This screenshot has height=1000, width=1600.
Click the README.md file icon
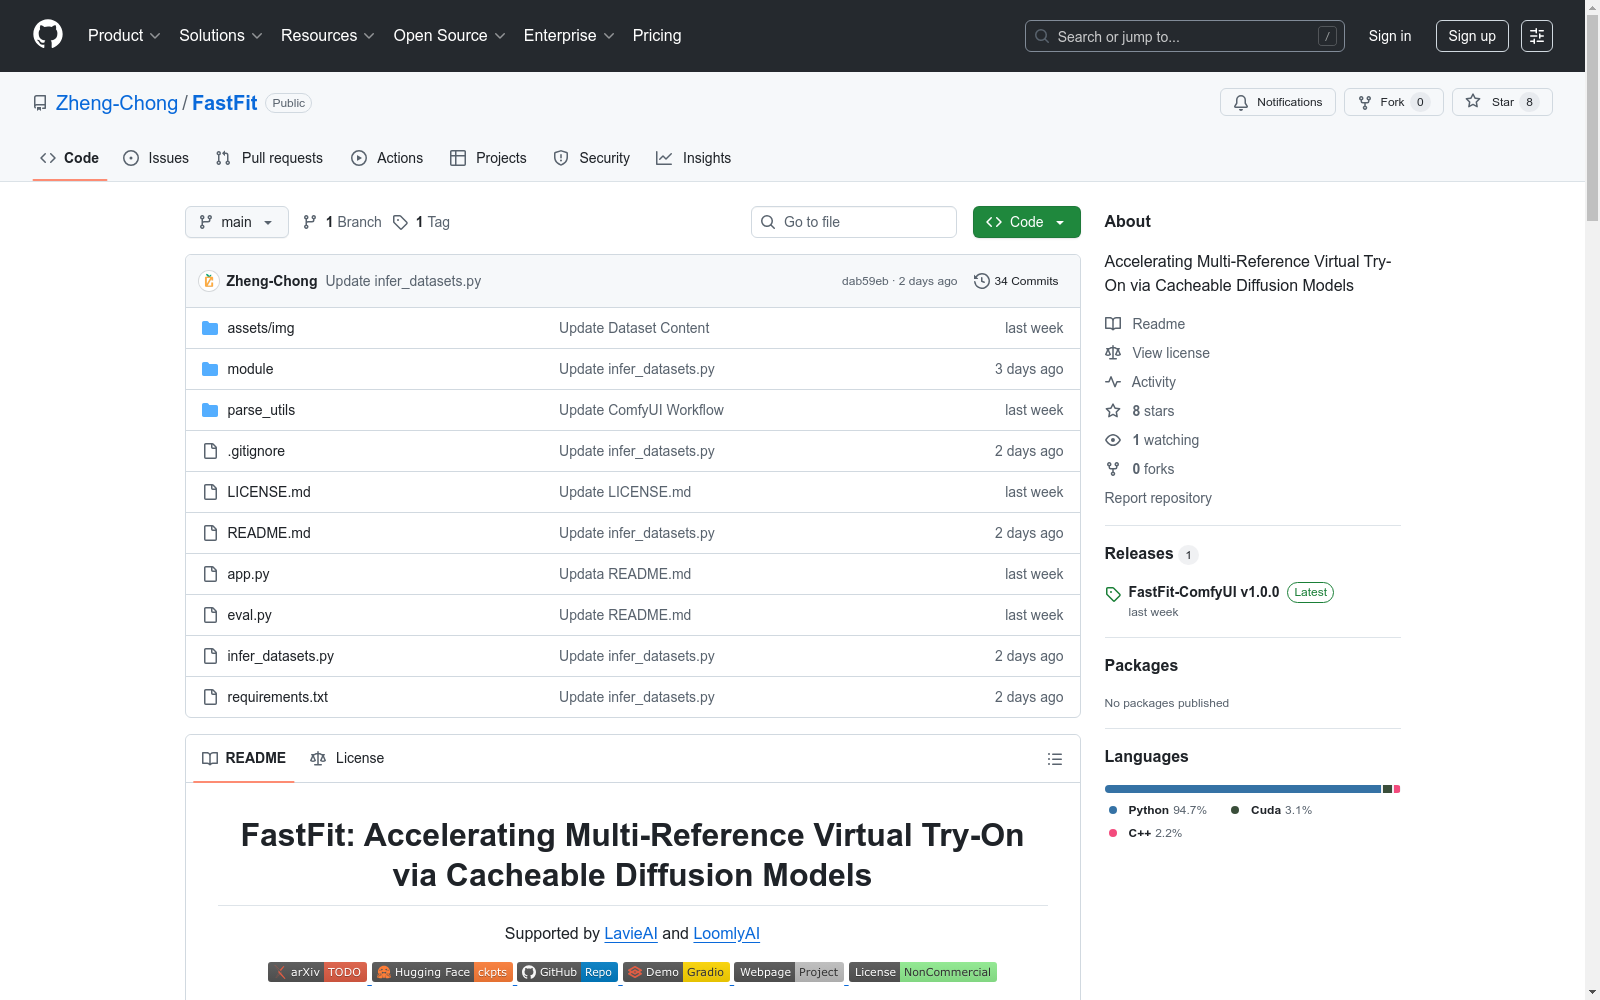point(210,533)
